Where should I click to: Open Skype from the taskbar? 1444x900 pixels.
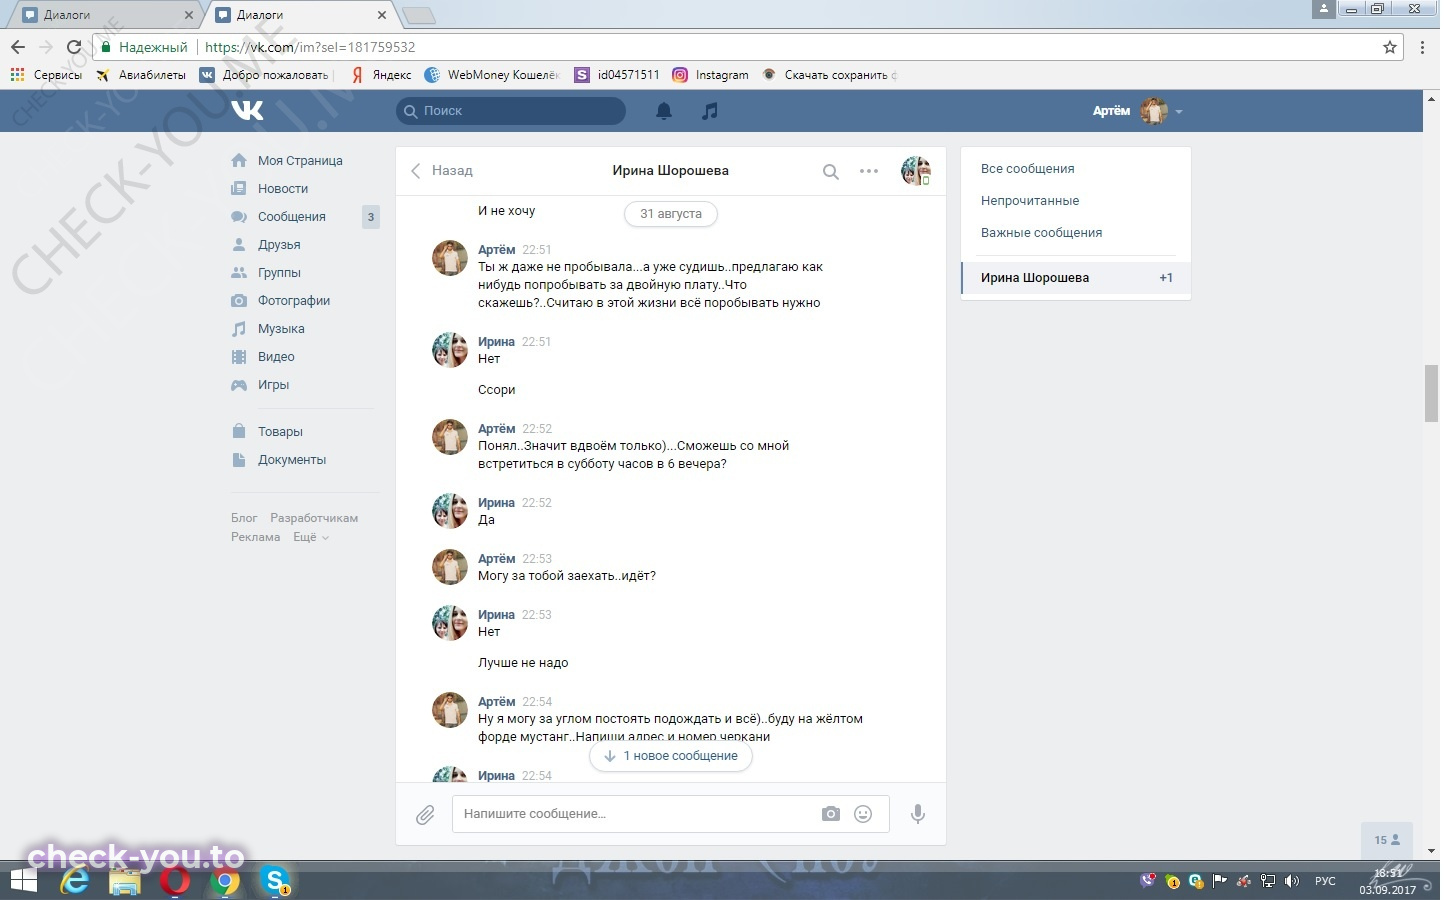tap(275, 882)
